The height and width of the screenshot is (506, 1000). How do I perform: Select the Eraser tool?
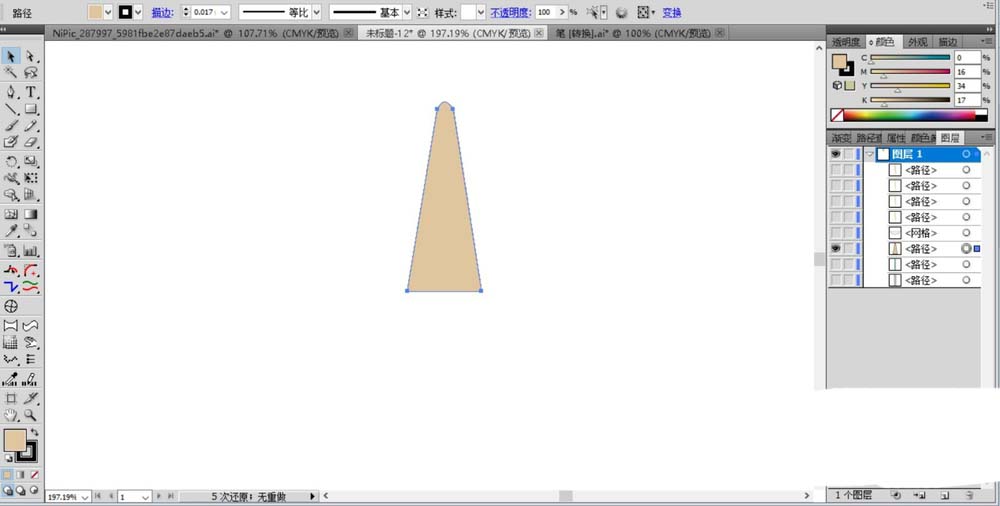point(30,142)
